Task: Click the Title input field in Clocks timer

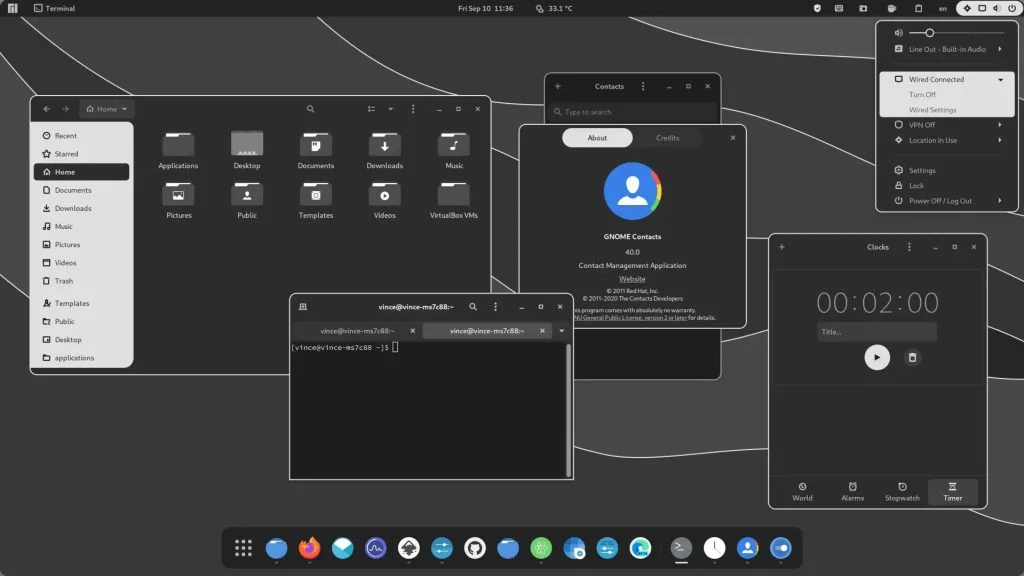Action: pyautogui.click(x=877, y=331)
